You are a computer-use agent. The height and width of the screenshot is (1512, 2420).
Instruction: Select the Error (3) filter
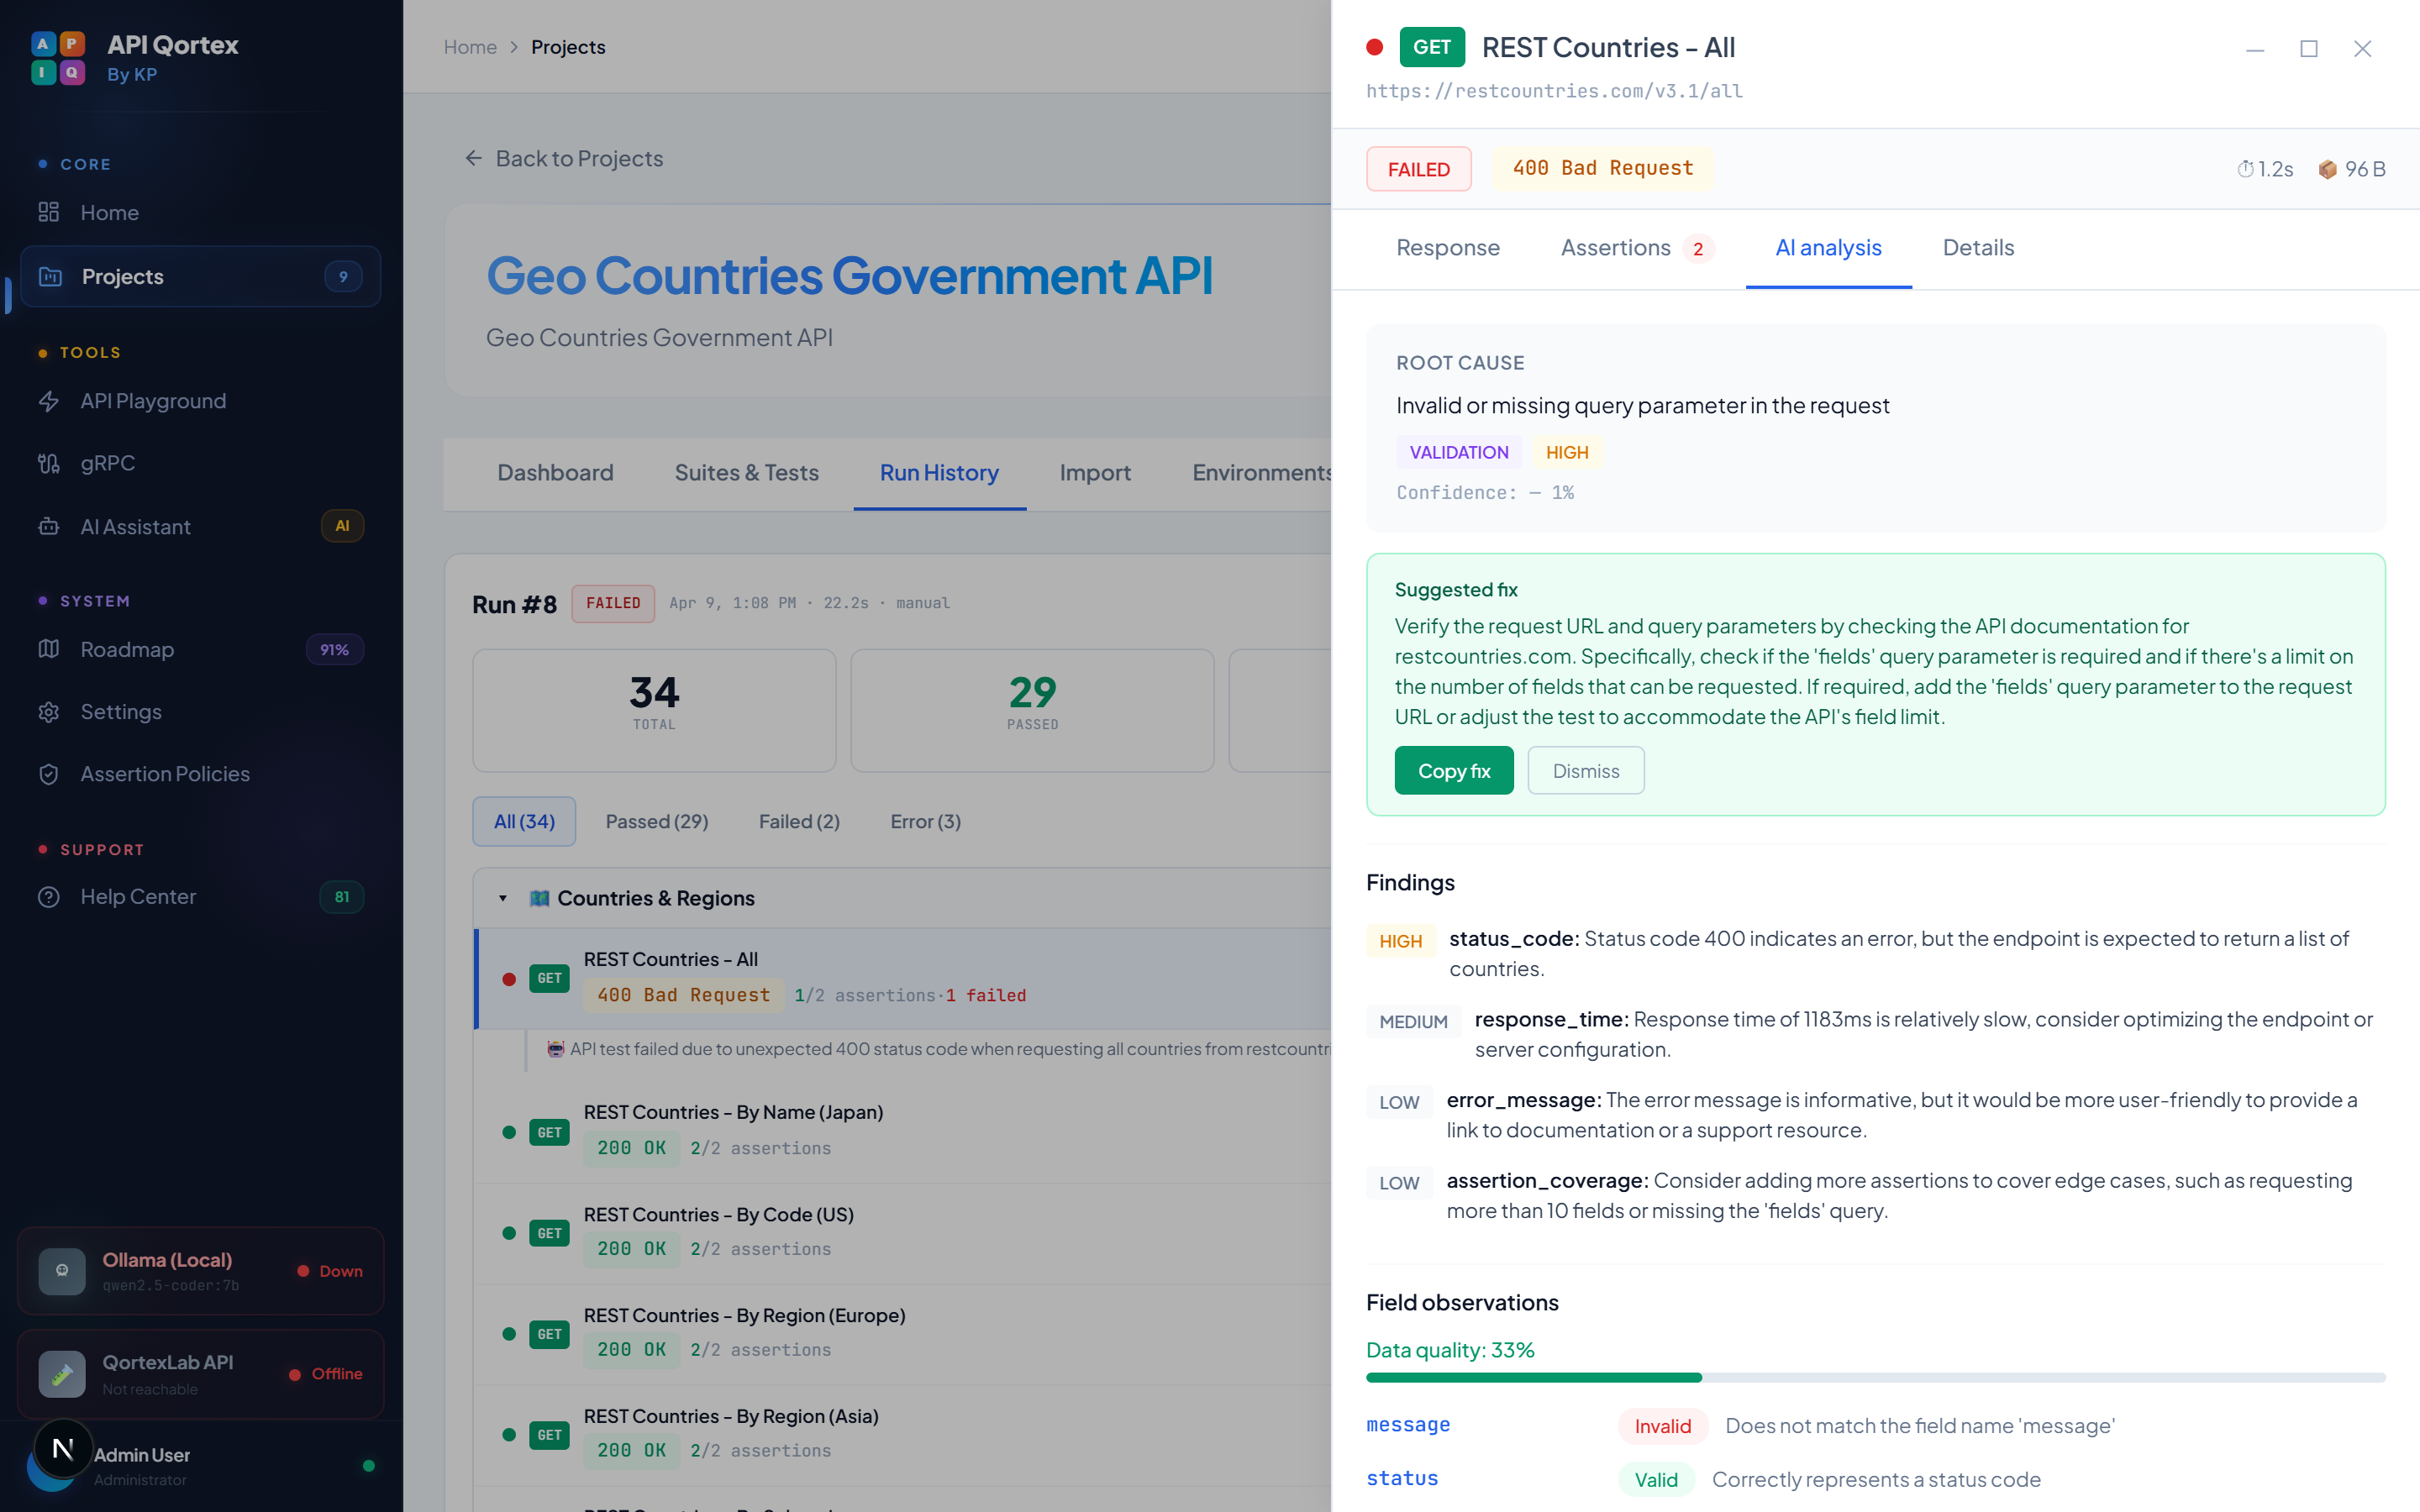click(x=925, y=821)
